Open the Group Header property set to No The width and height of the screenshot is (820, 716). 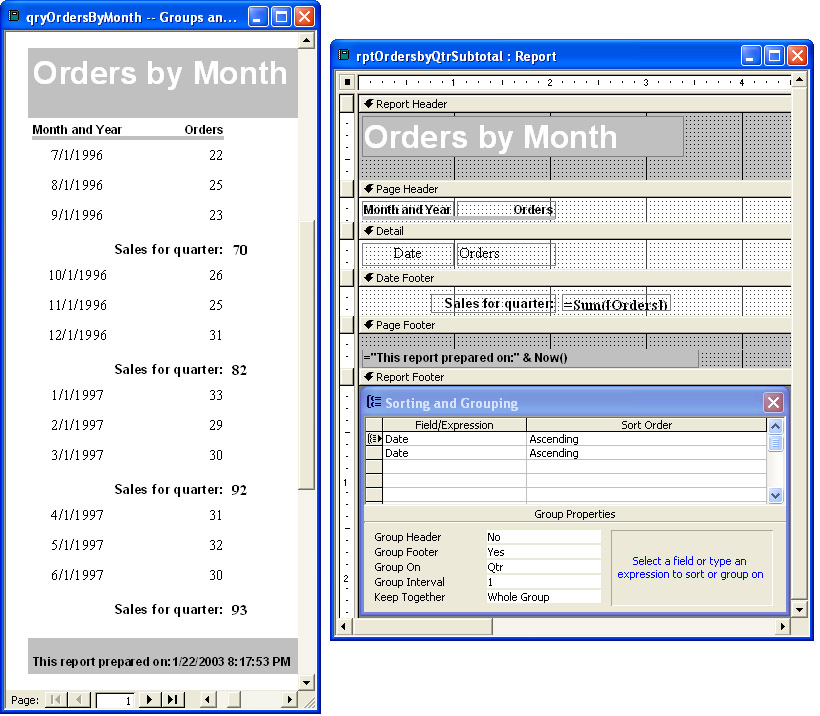click(x=542, y=537)
